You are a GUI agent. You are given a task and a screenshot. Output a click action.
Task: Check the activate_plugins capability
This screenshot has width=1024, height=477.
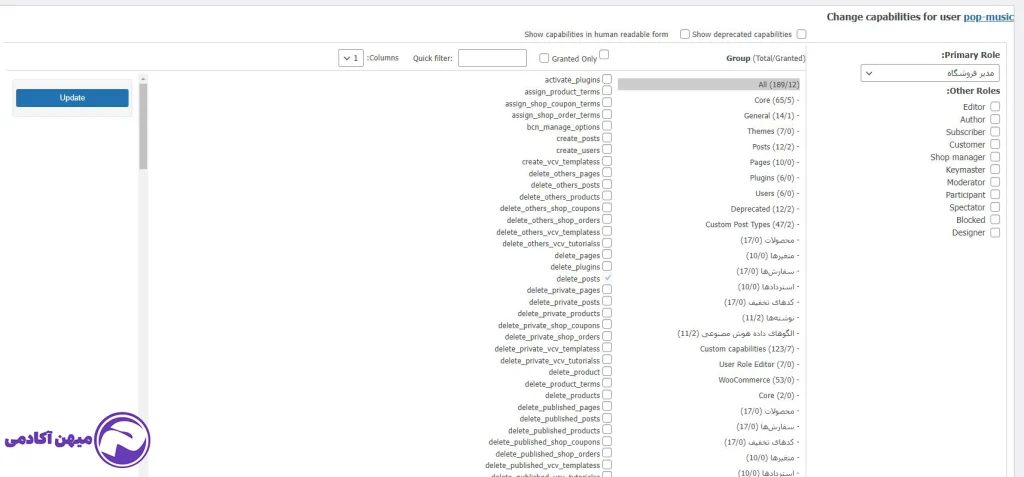pyautogui.click(x=607, y=79)
